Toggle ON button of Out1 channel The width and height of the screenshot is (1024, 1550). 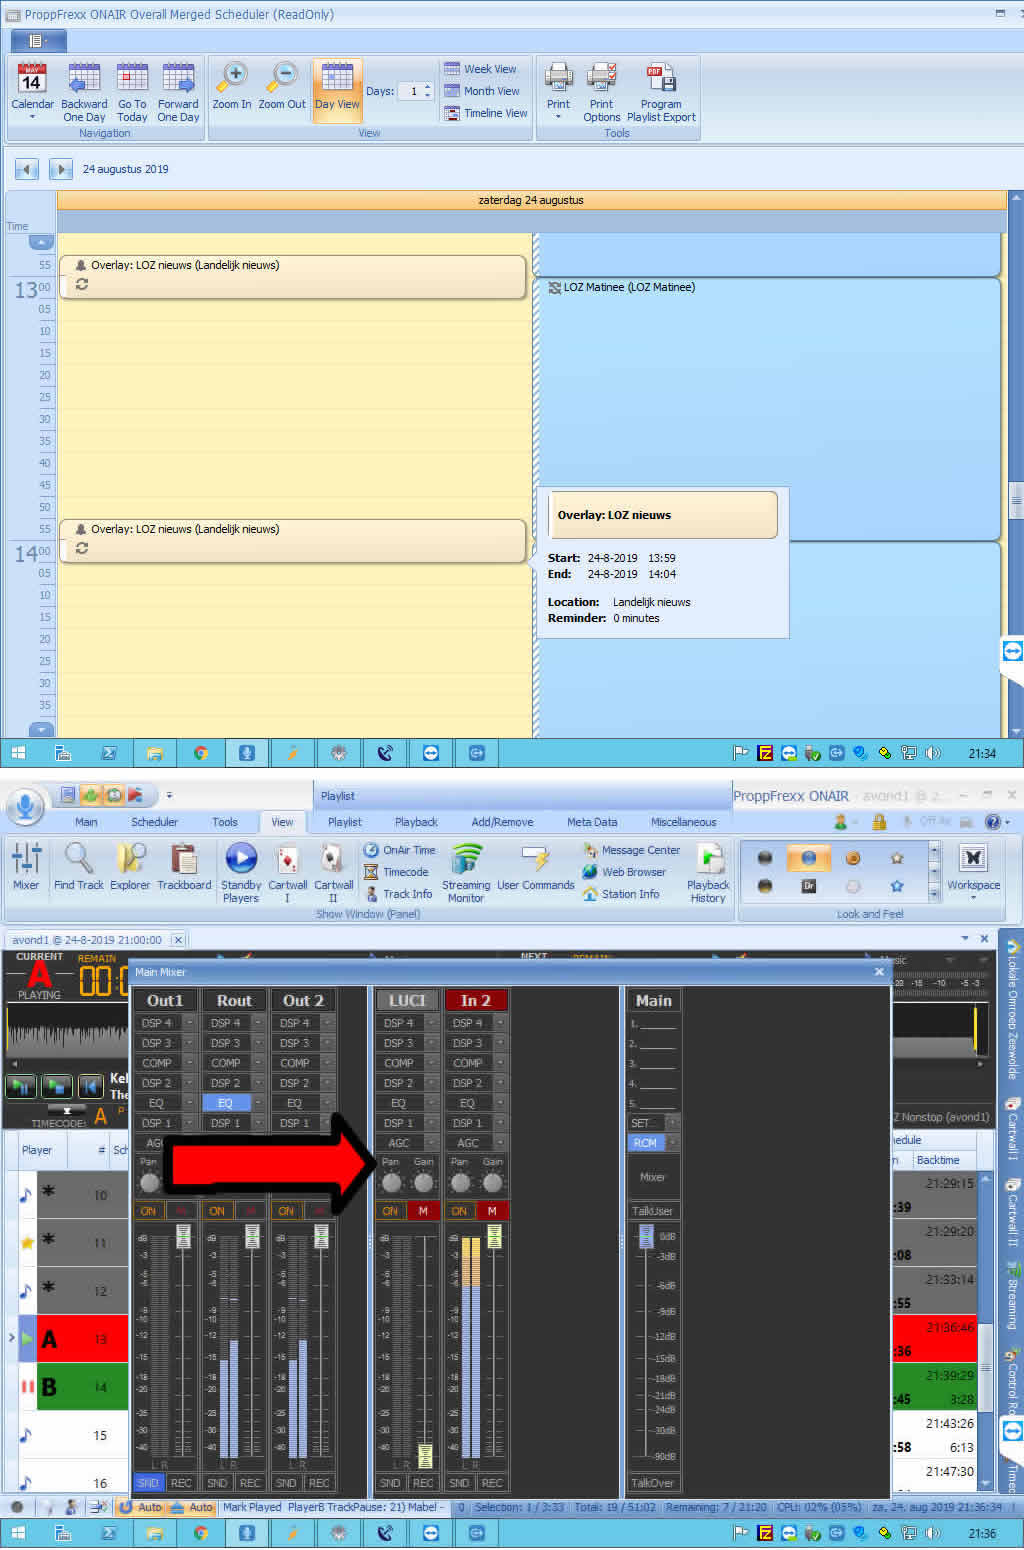point(148,1211)
